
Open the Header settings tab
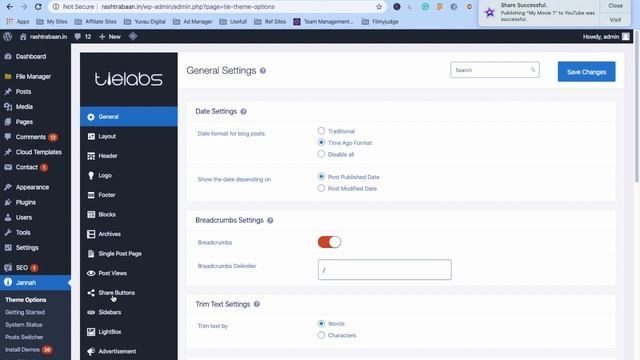click(x=129, y=156)
